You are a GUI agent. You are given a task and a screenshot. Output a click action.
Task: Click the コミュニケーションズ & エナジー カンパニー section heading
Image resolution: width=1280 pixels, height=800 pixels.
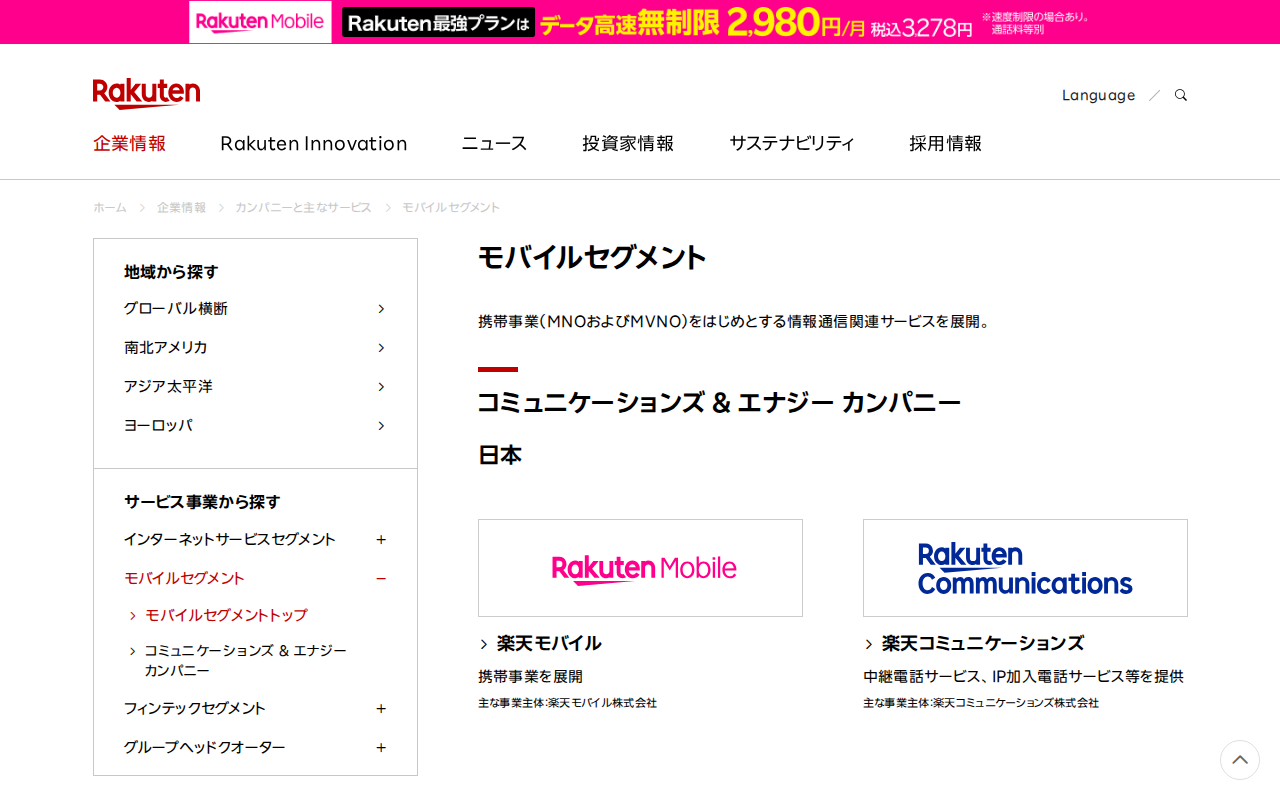point(719,403)
